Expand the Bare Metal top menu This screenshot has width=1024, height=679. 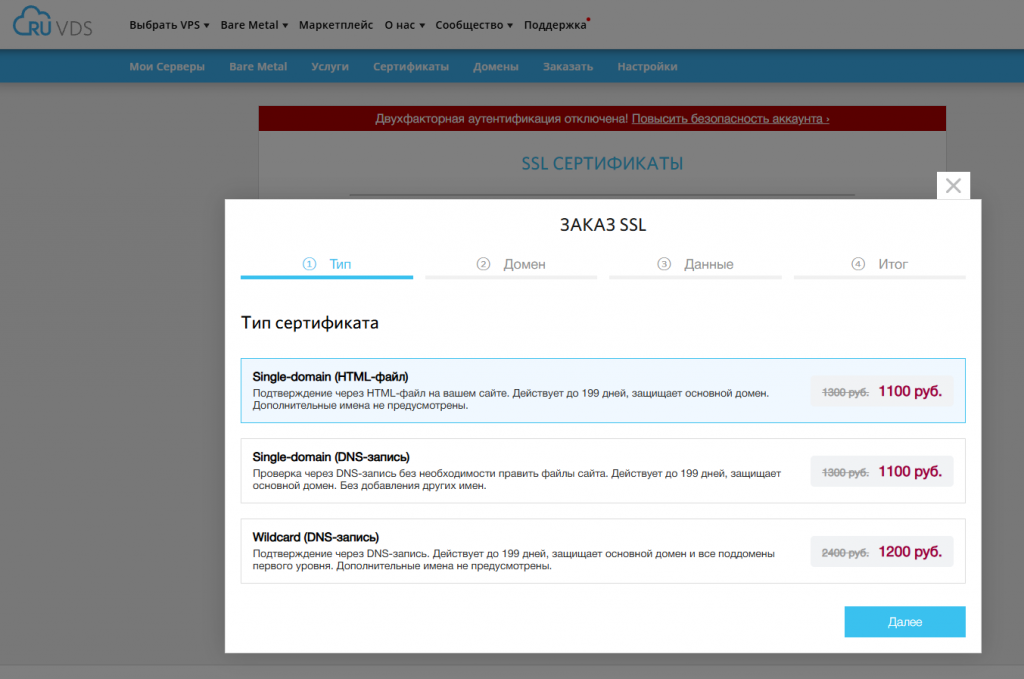[254, 25]
